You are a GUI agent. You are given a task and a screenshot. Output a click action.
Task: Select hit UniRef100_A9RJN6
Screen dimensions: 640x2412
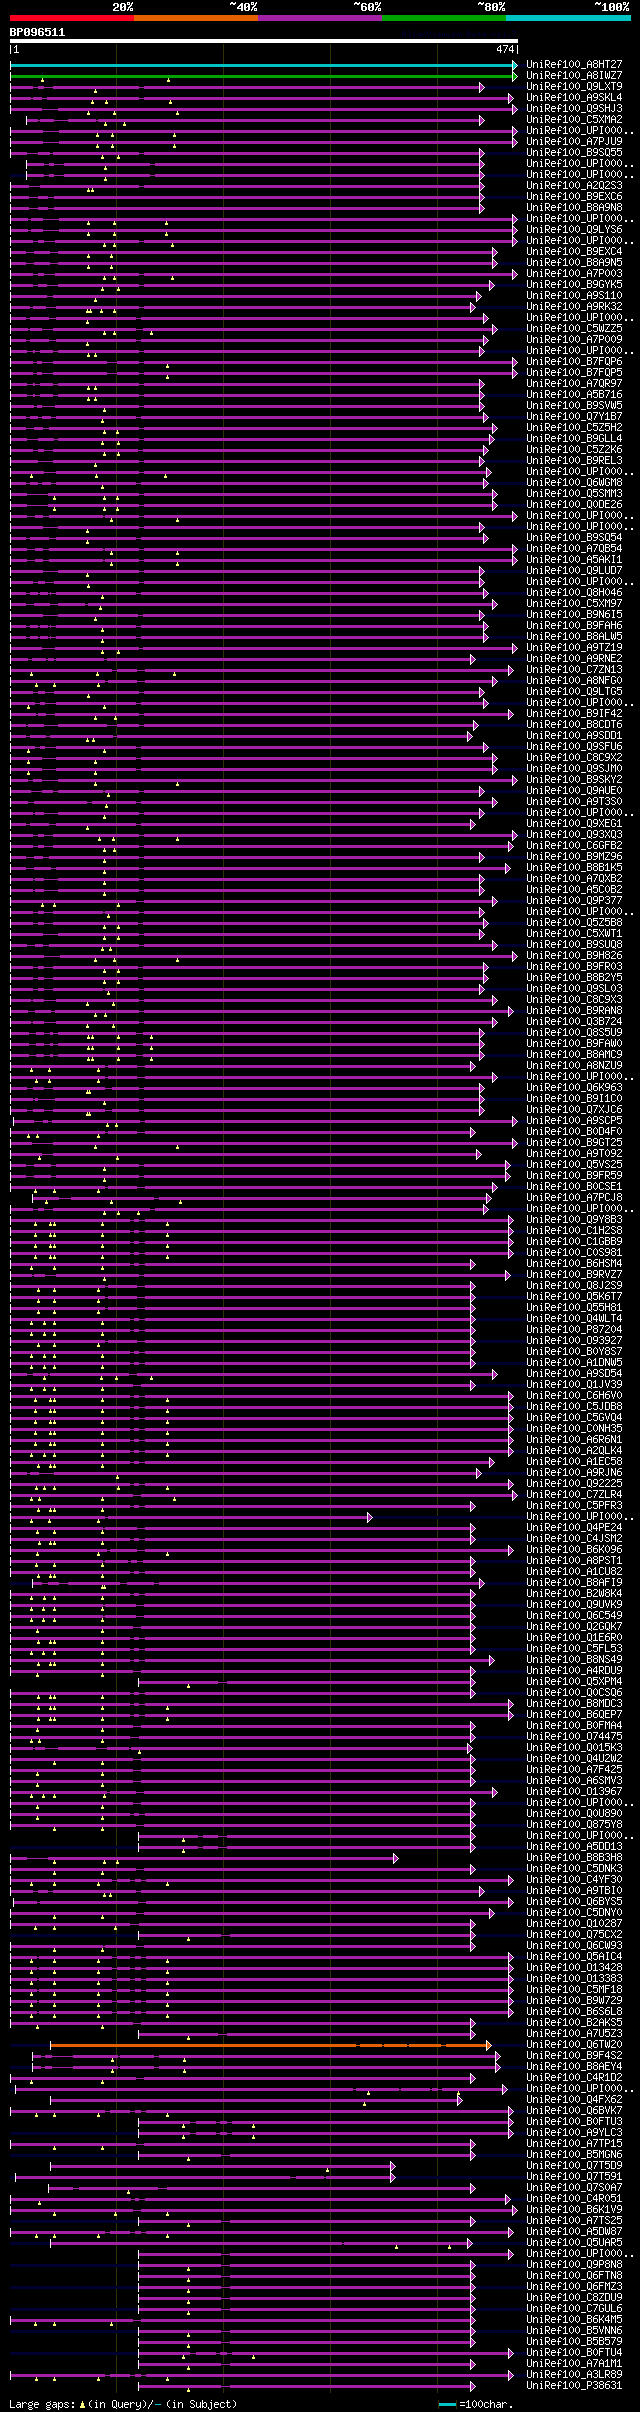click(574, 1473)
